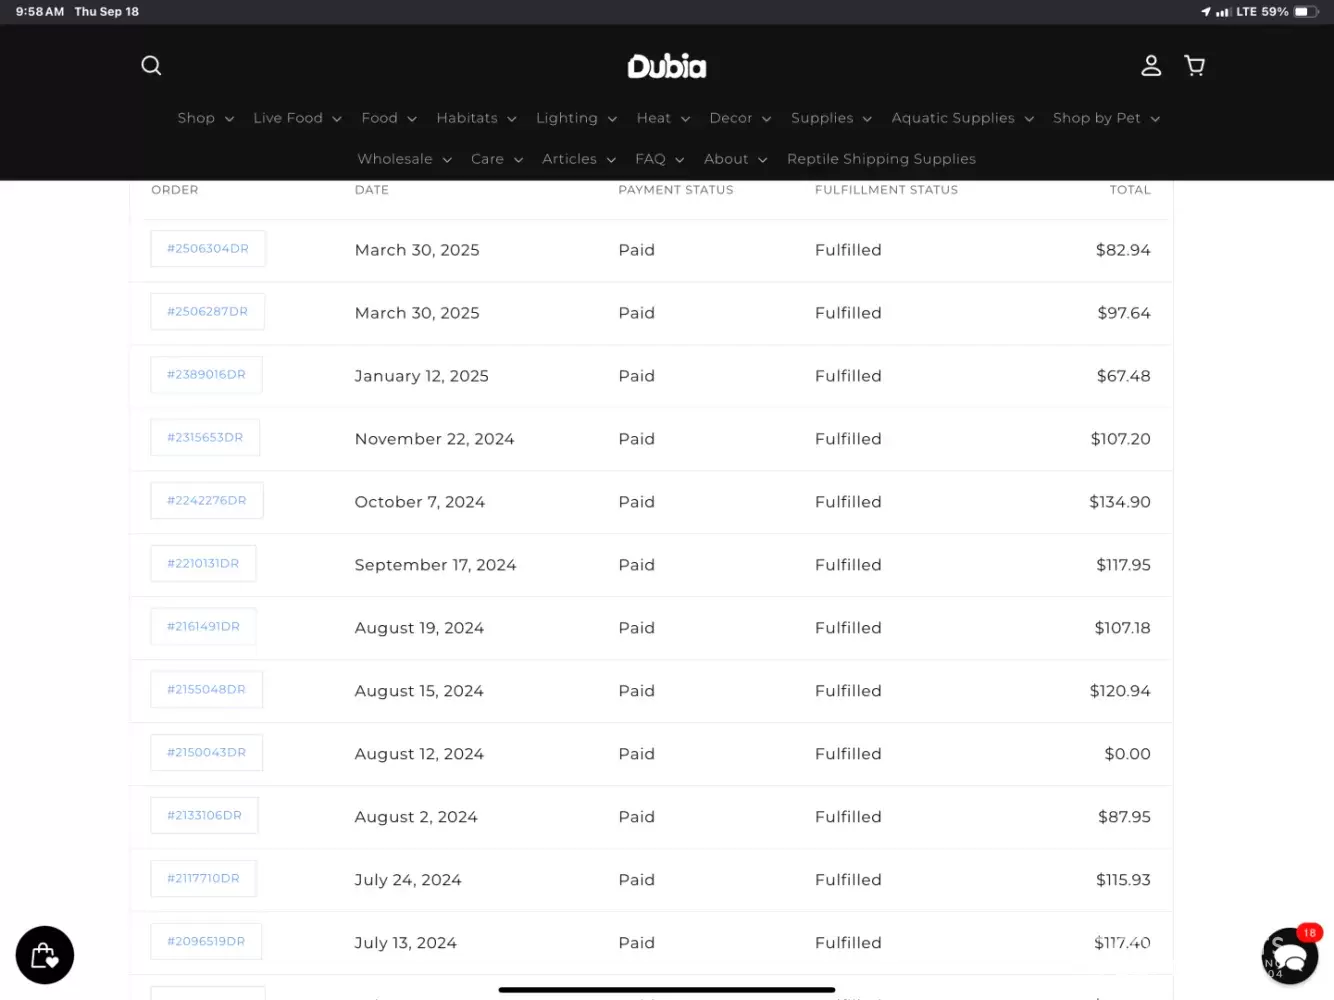This screenshot has height=1000, width=1334.
Task: Open order #2506304DR
Action: [208, 249]
